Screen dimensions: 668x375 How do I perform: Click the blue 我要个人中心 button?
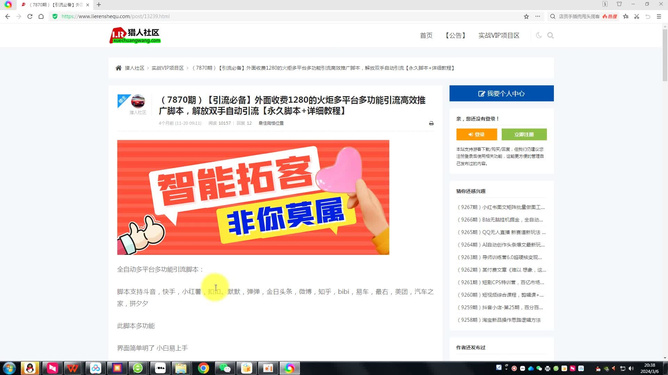click(501, 93)
